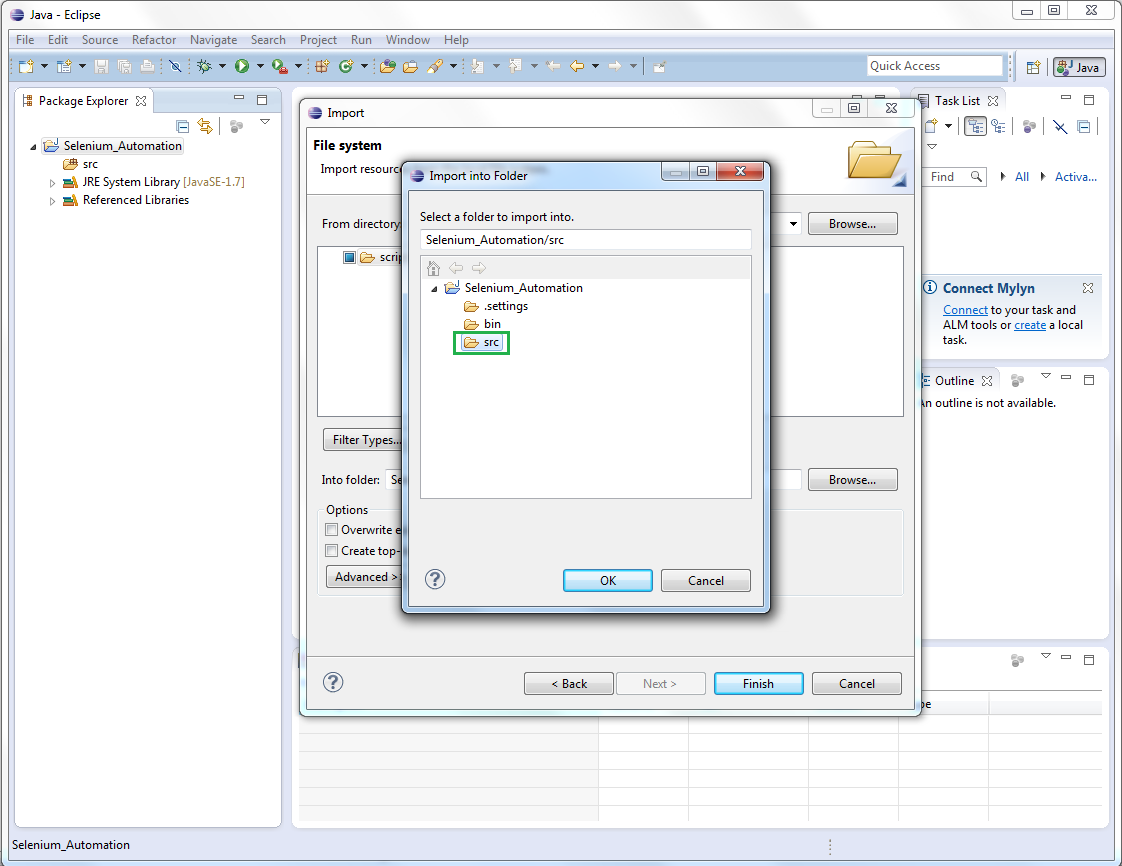This screenshot has height=866, width=1122.
Task: Click the Save All toolbar icon
Action: tap(125, 67)
